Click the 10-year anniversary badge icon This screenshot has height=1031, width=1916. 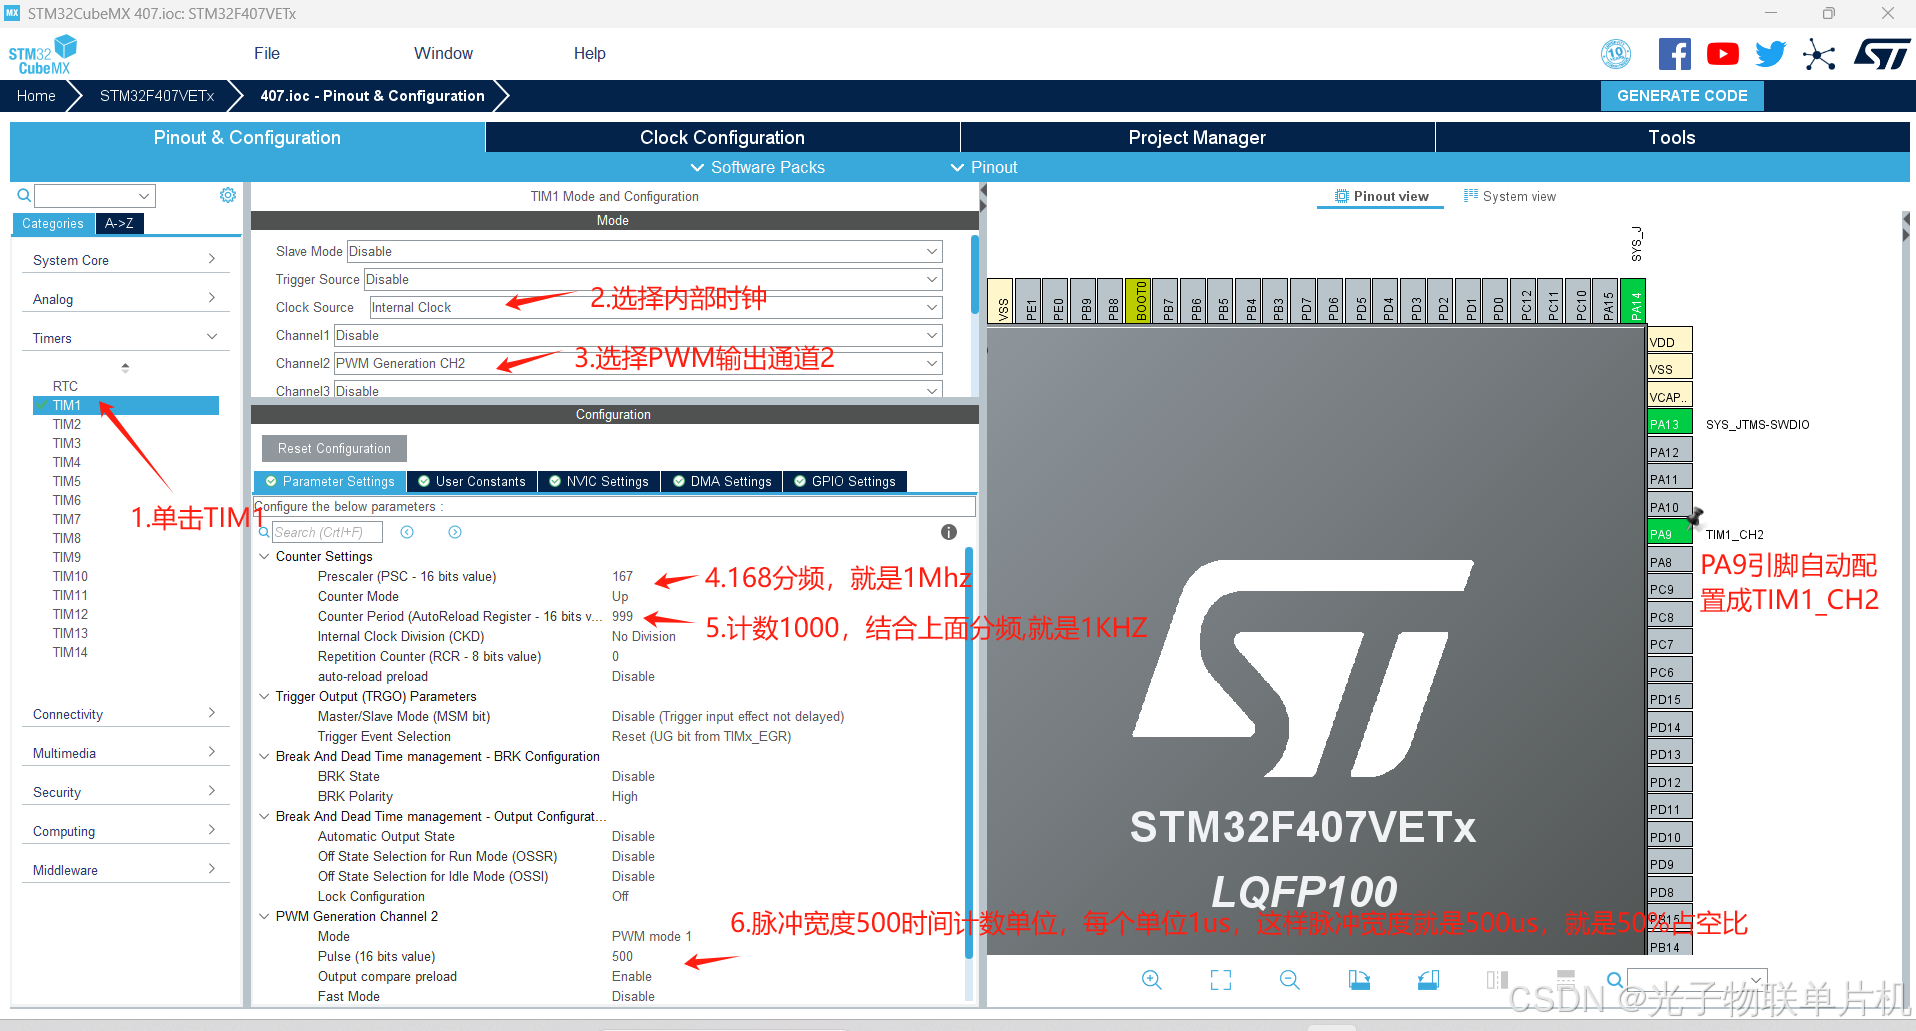click(1616, 54)
